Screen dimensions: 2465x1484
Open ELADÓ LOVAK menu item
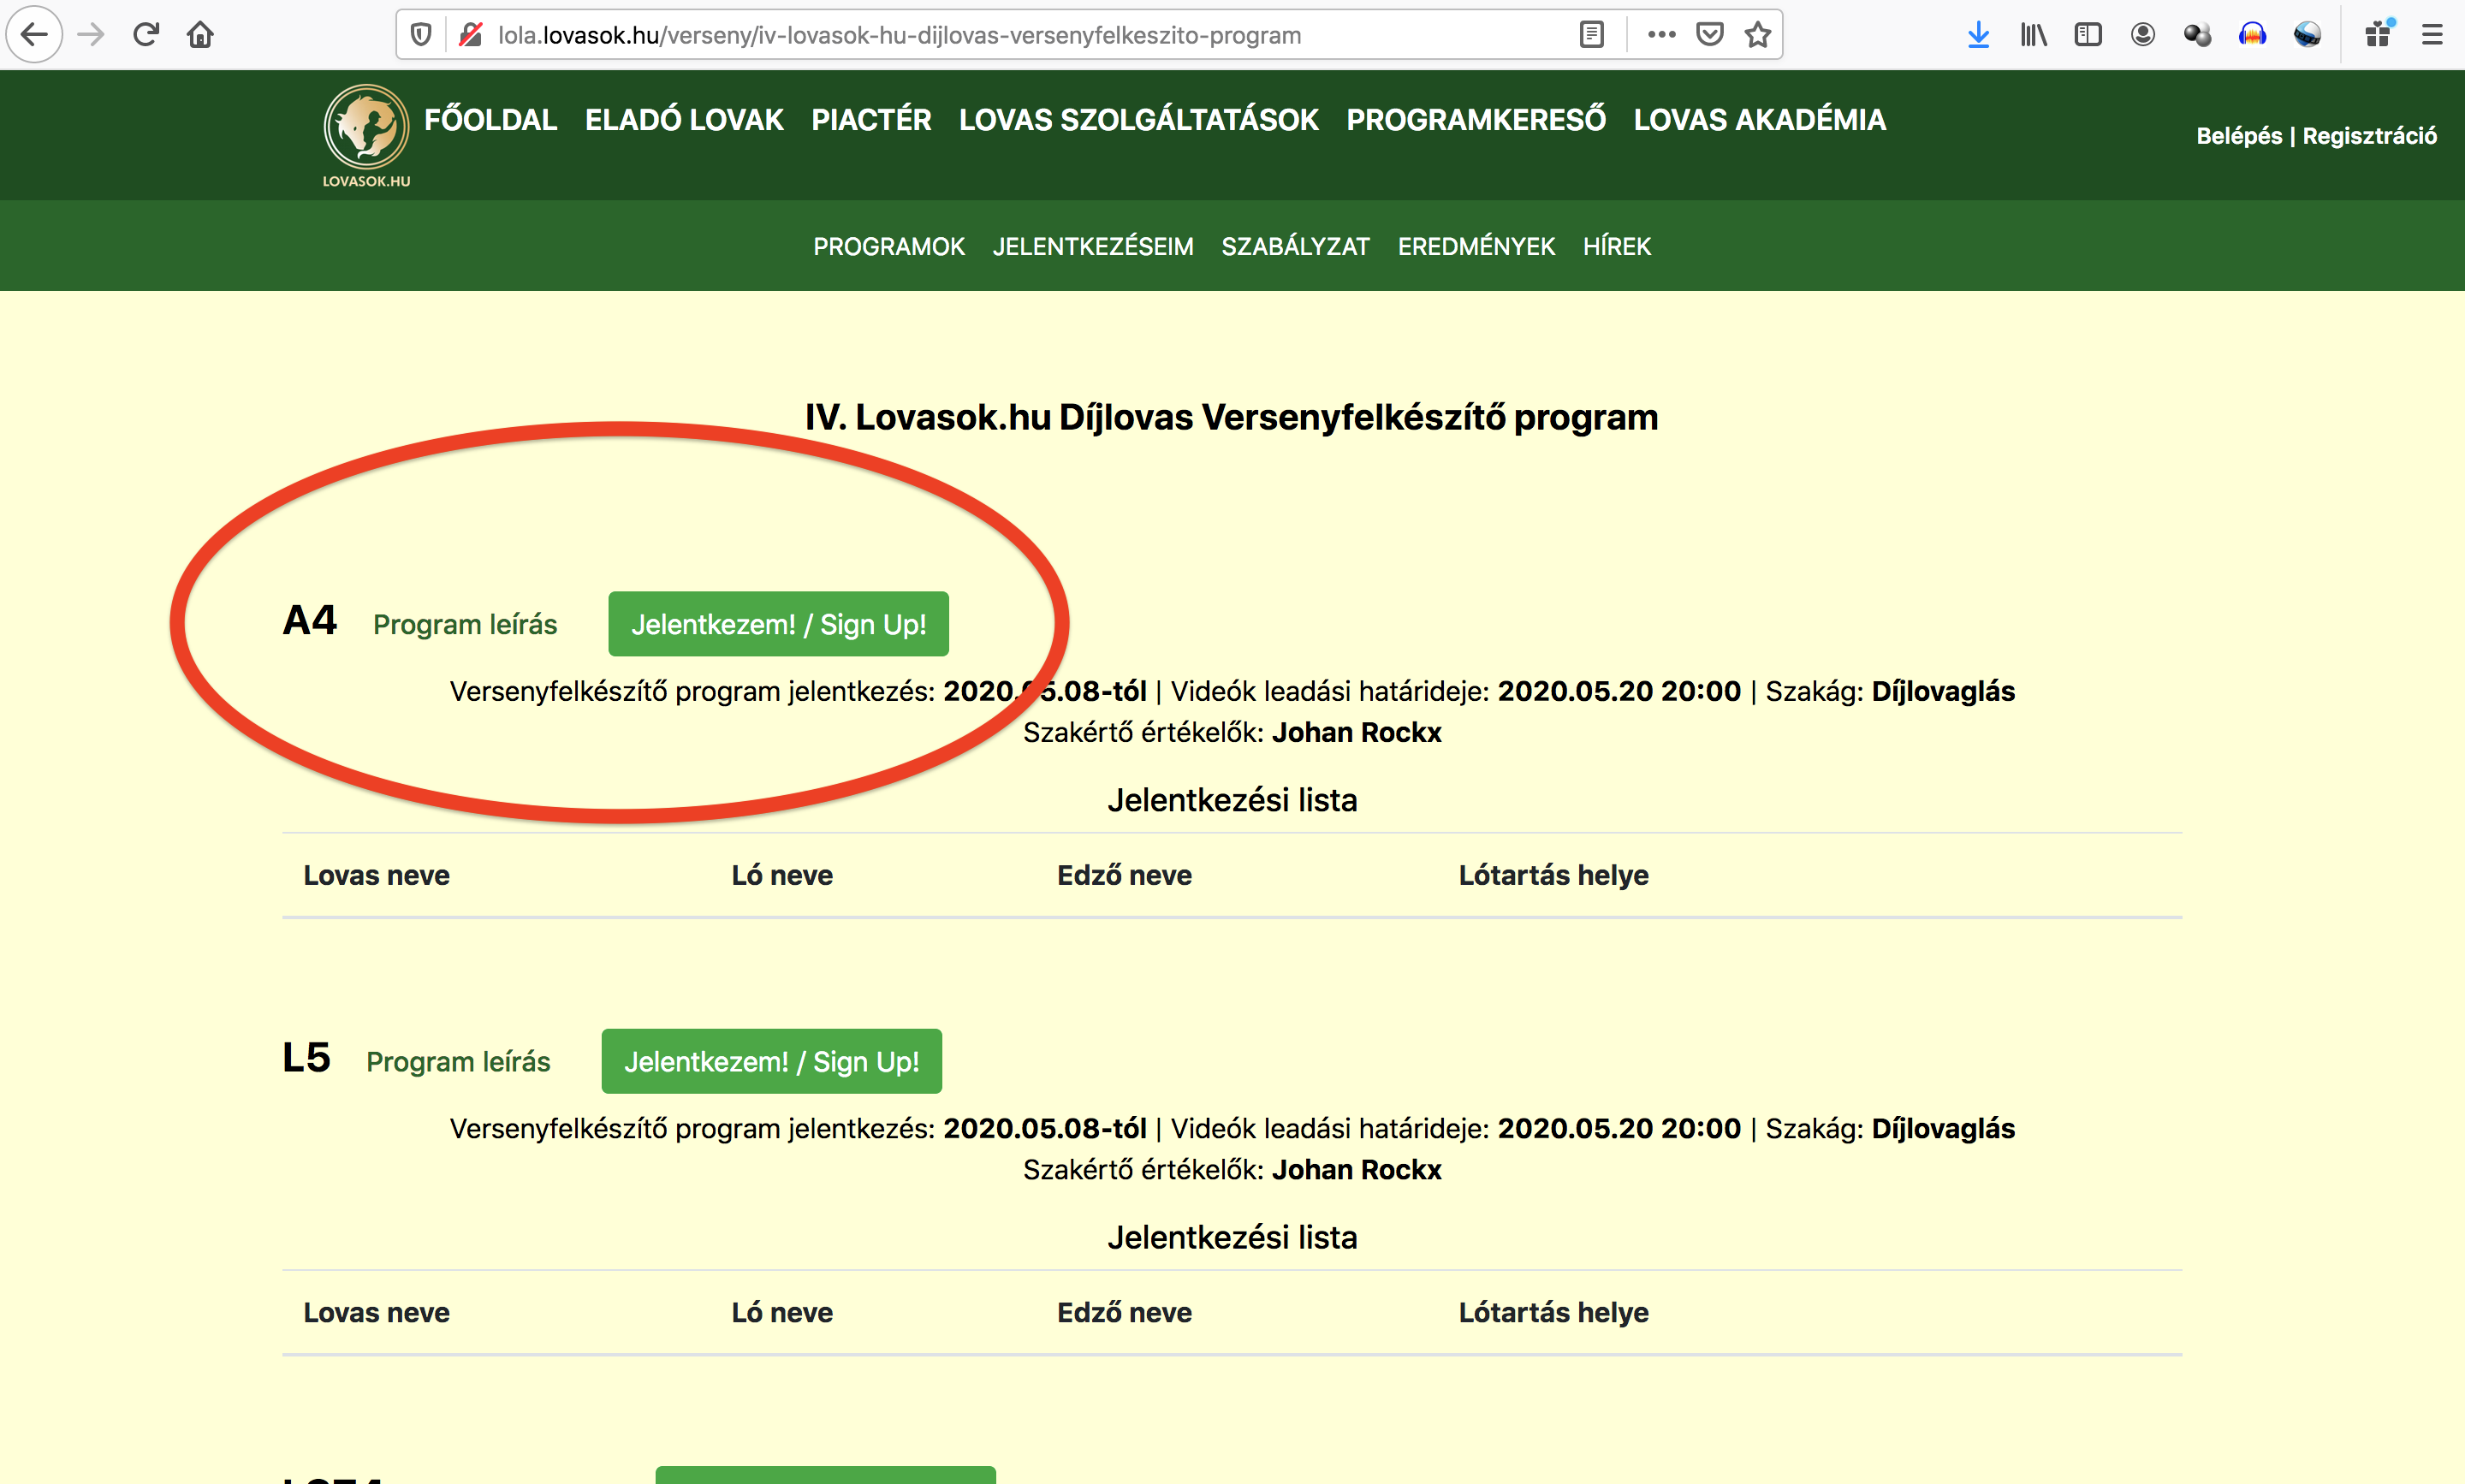point(684,120)
